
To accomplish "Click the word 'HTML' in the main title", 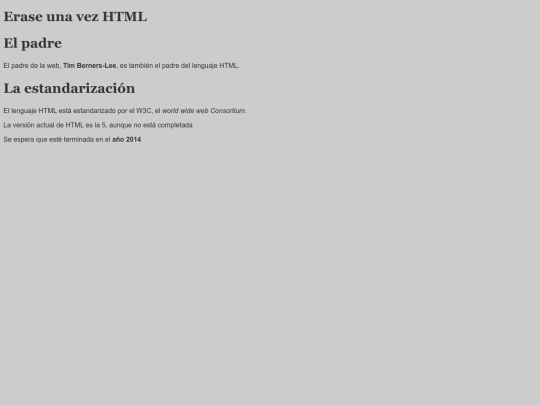I will tap(125, 17).
